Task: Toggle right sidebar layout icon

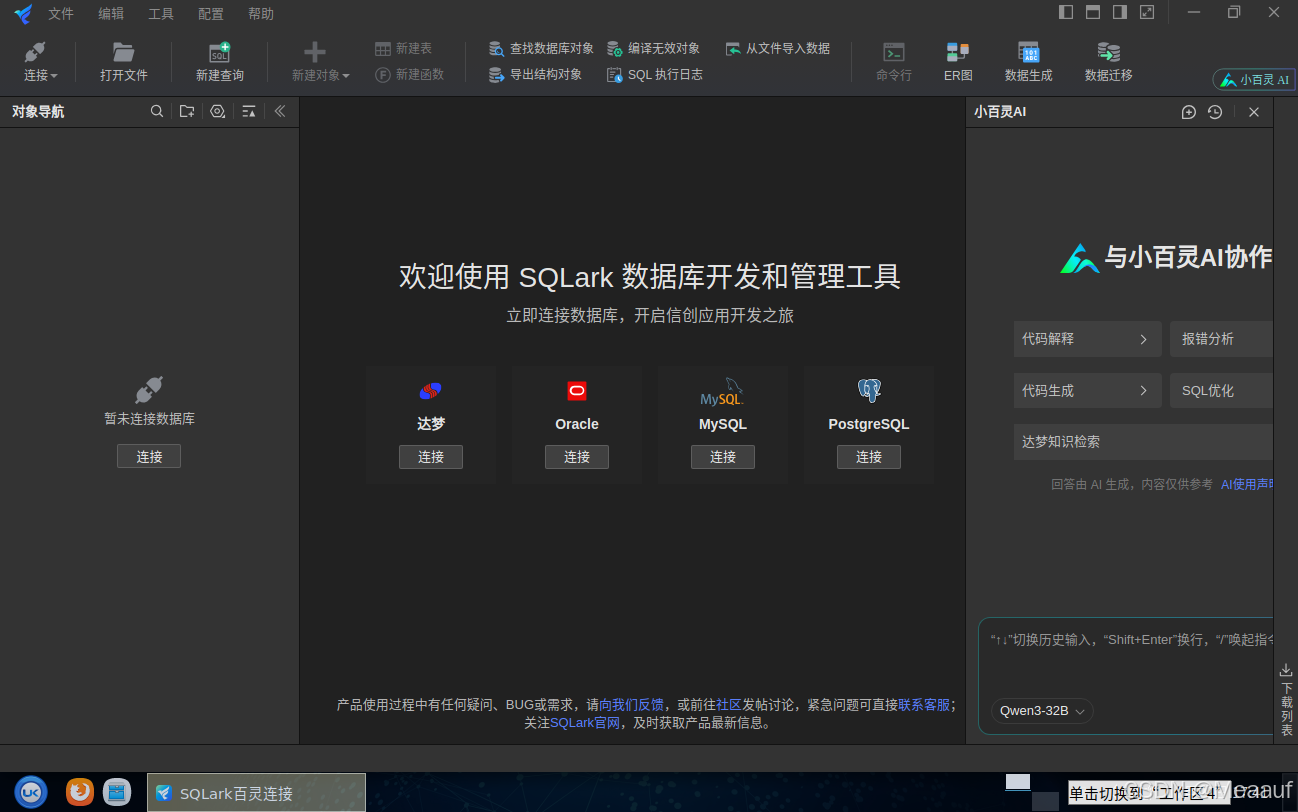Action: pos(1120,12)
